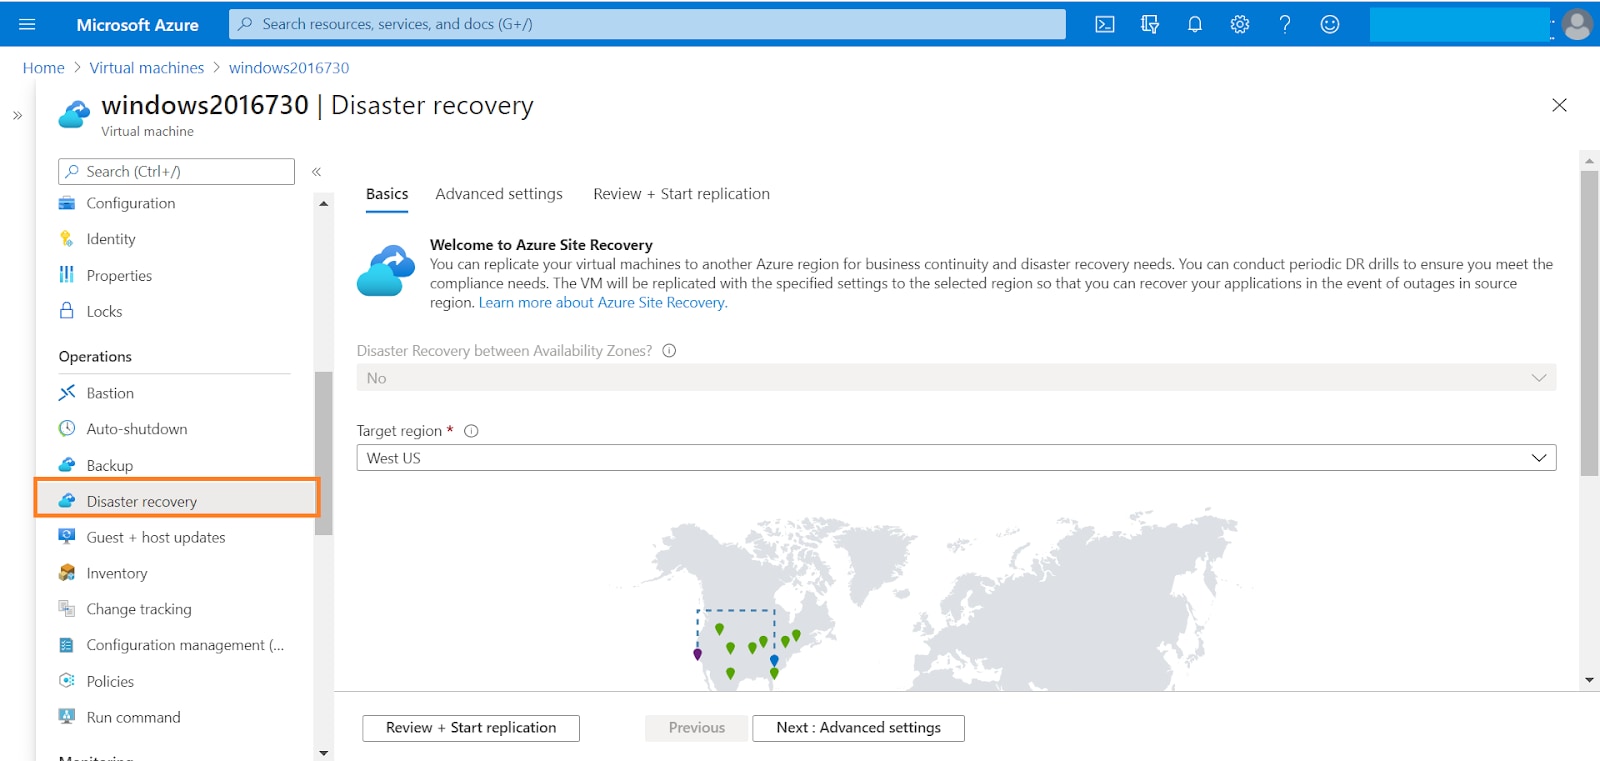The image size is (1600, 761).
Task: Switch to Review + Start replication tab
Action: point(681,194)
